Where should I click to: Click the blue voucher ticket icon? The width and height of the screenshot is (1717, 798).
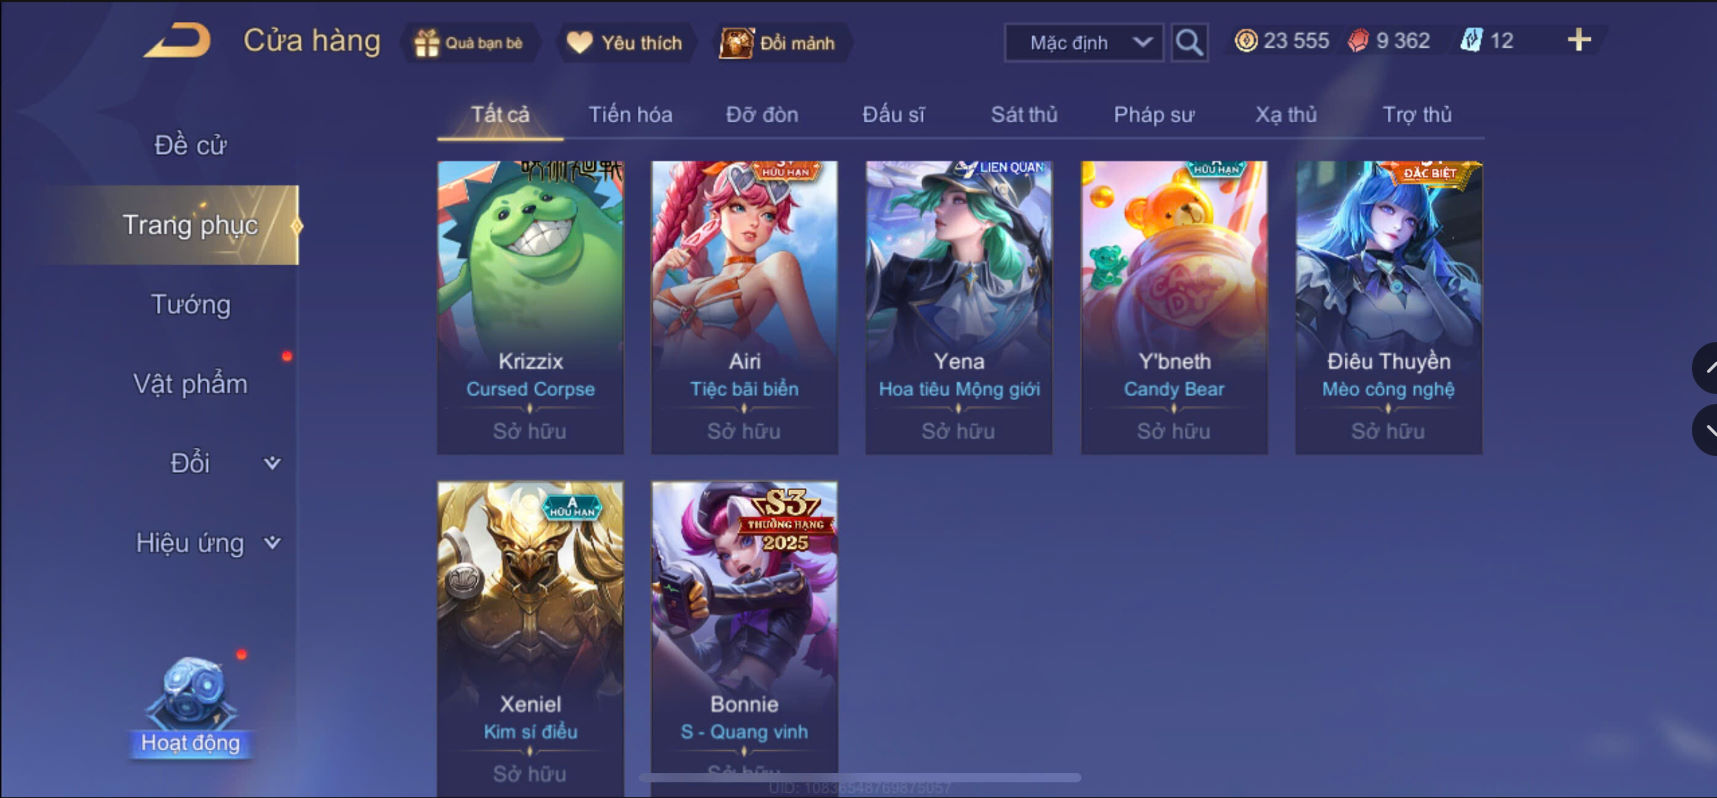tap(1471, 41)
